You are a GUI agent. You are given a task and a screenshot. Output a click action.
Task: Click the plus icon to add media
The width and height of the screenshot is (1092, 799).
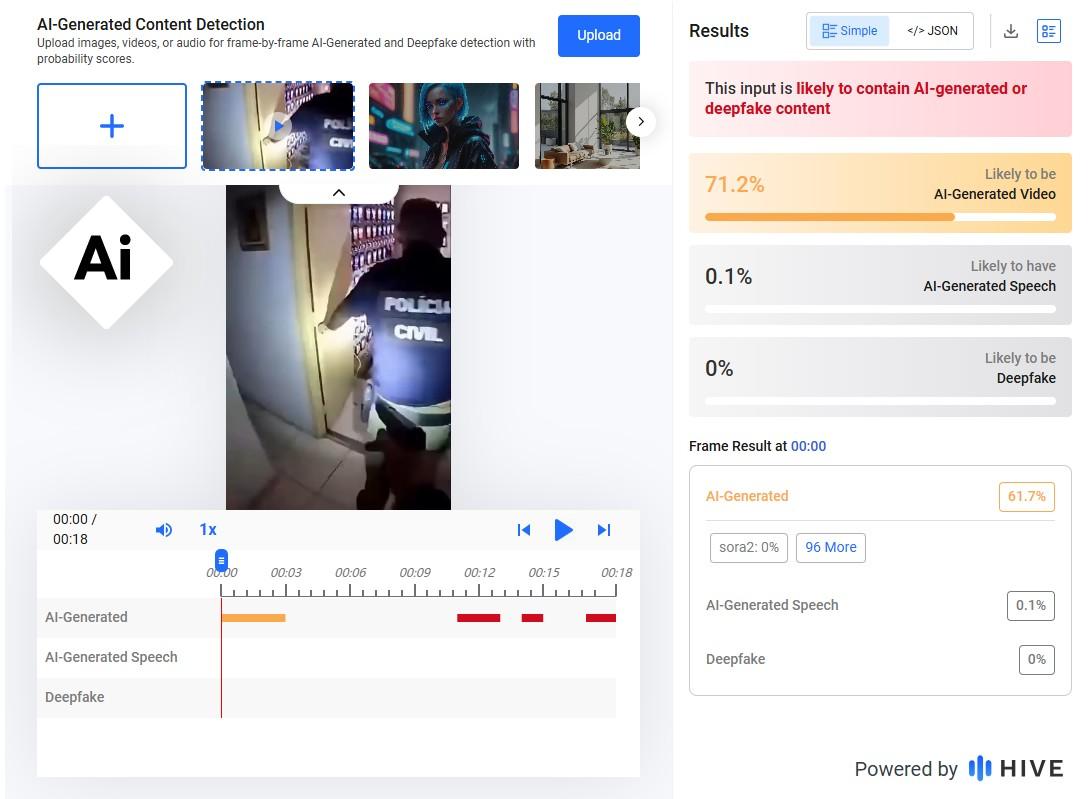point(112,126)
